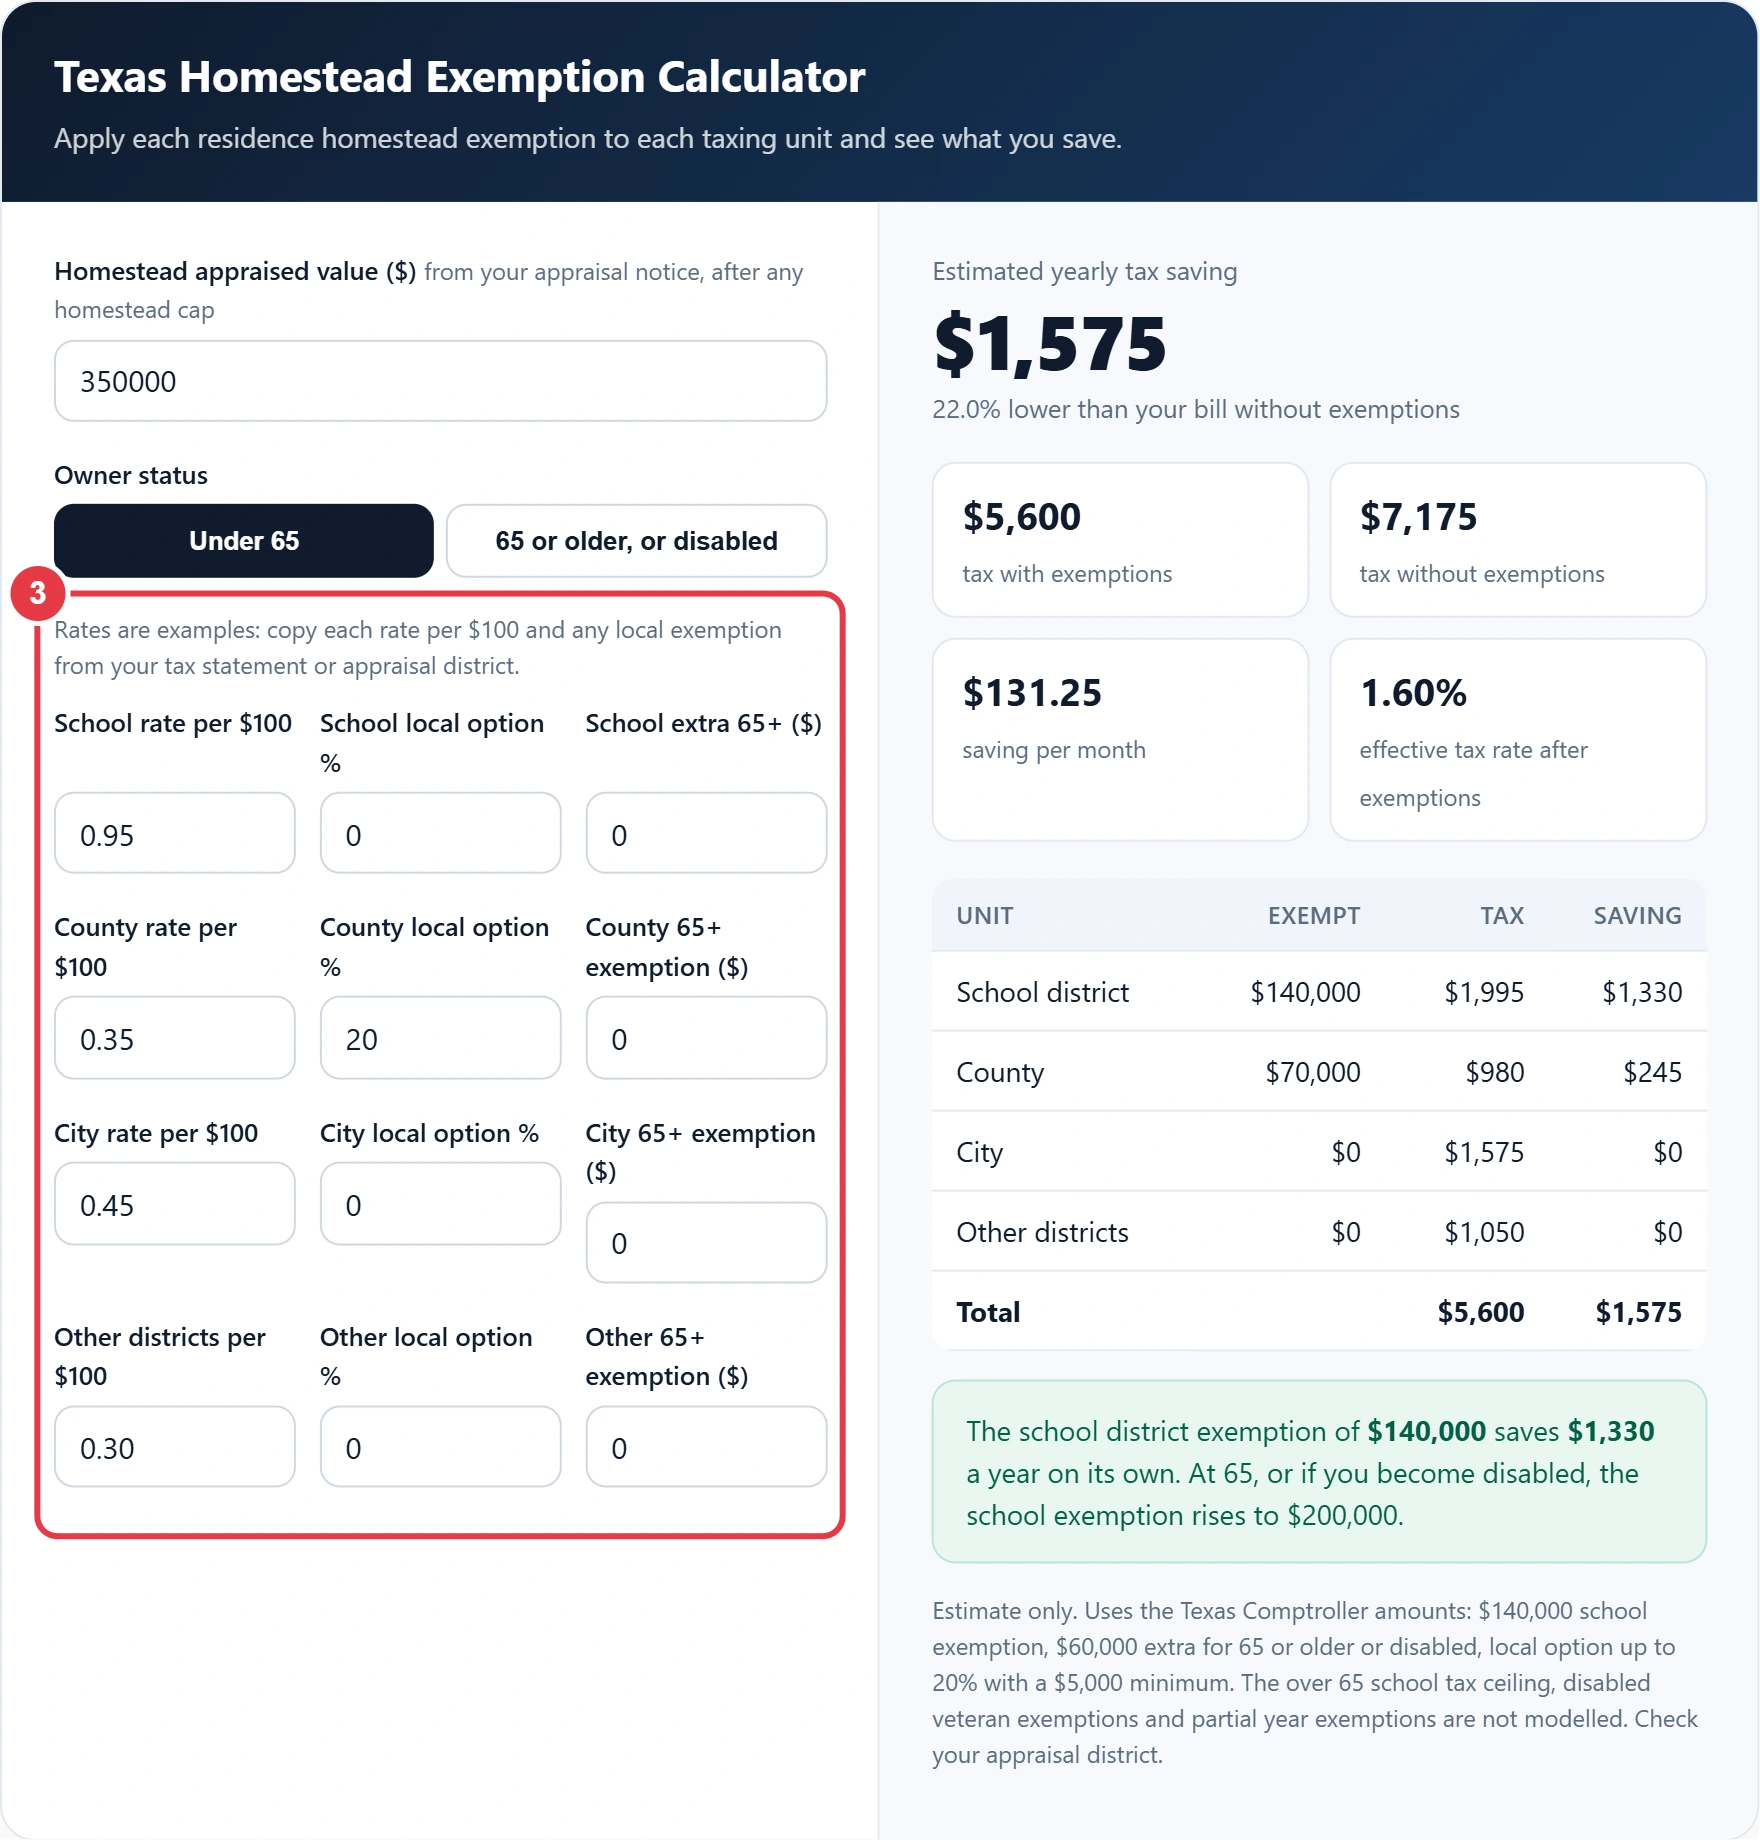Click the $70,000 county exempt cell
This screenshot has height=1840, width=1760.
[x=1313, y=1072]
